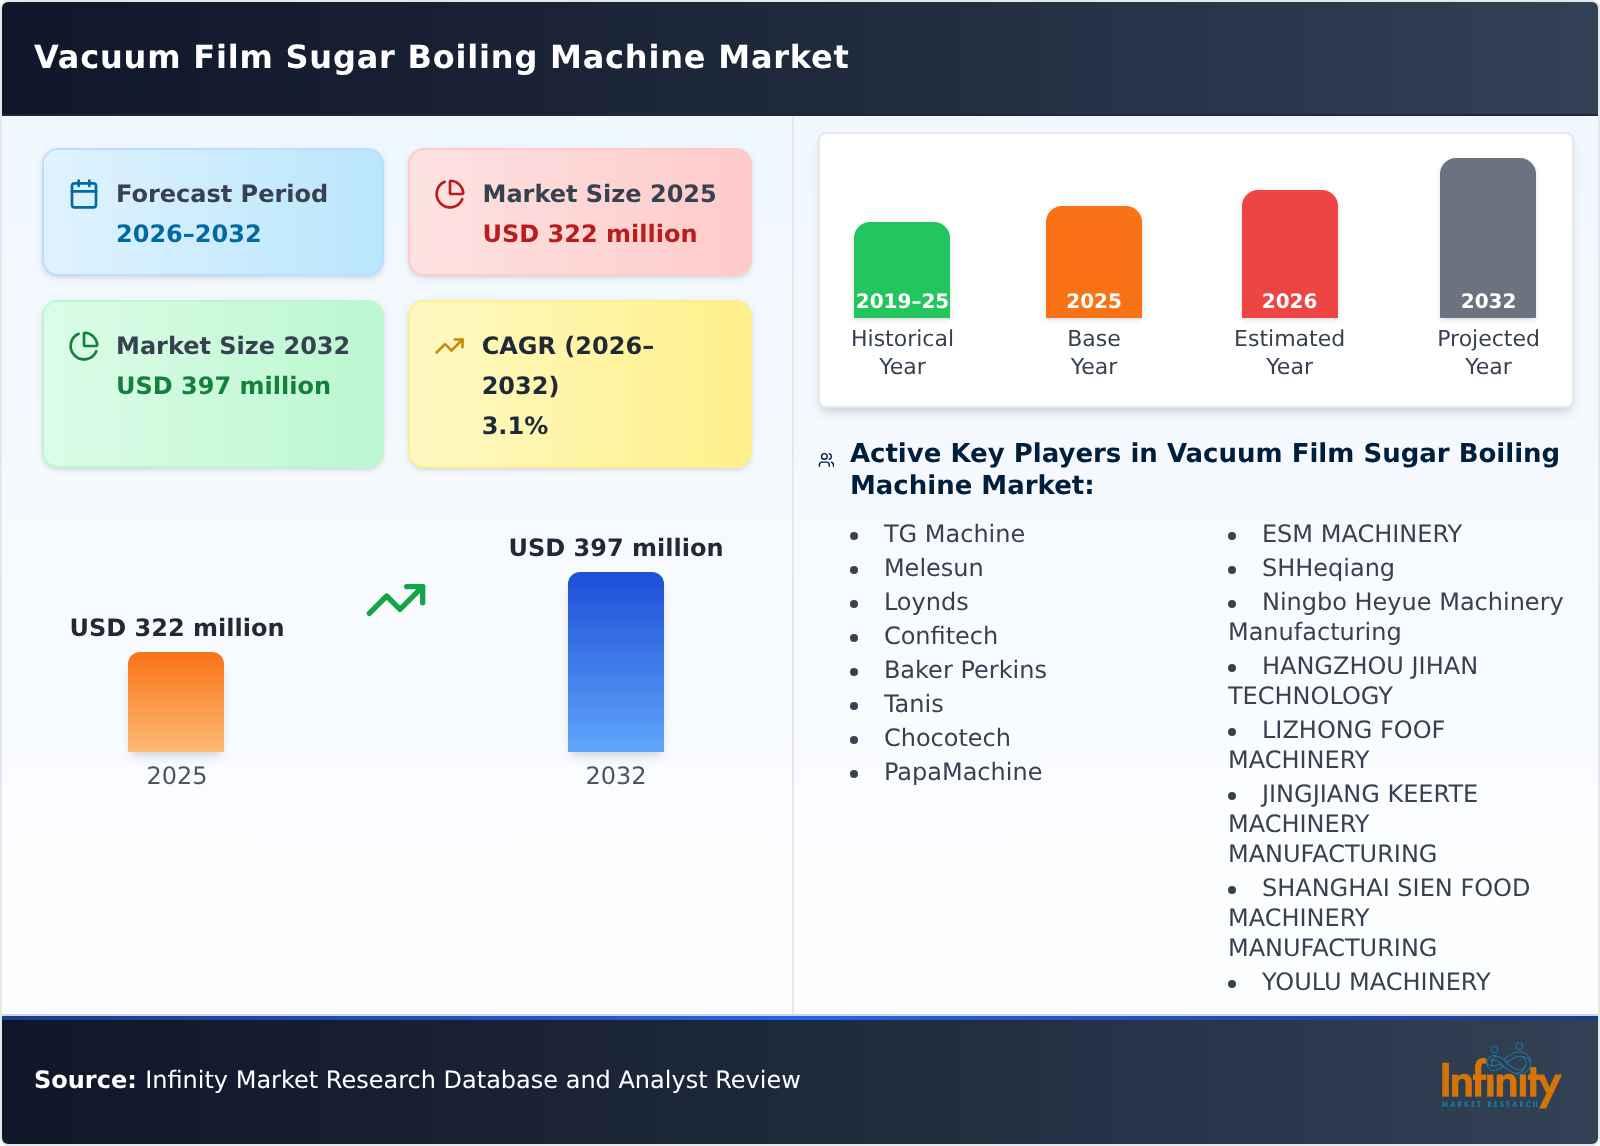Open the CAGR (2026–2032) card
The image size is (1600, 1146).
(580, 384)
